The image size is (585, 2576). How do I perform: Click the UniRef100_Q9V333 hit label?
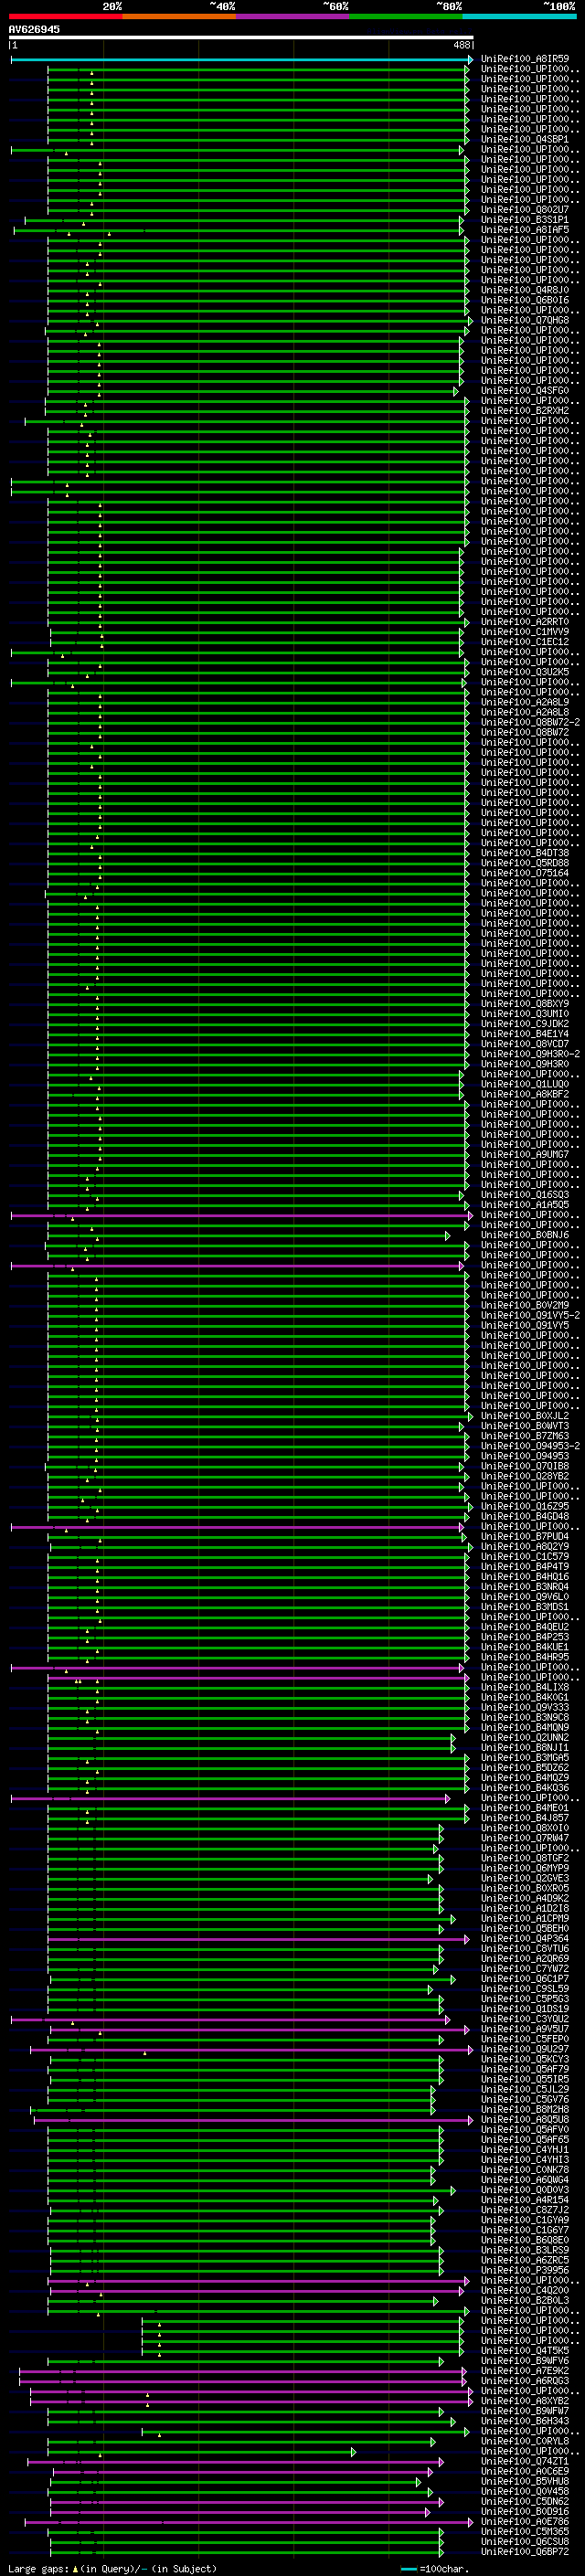pyautogui.click(x=525, y=1707)
